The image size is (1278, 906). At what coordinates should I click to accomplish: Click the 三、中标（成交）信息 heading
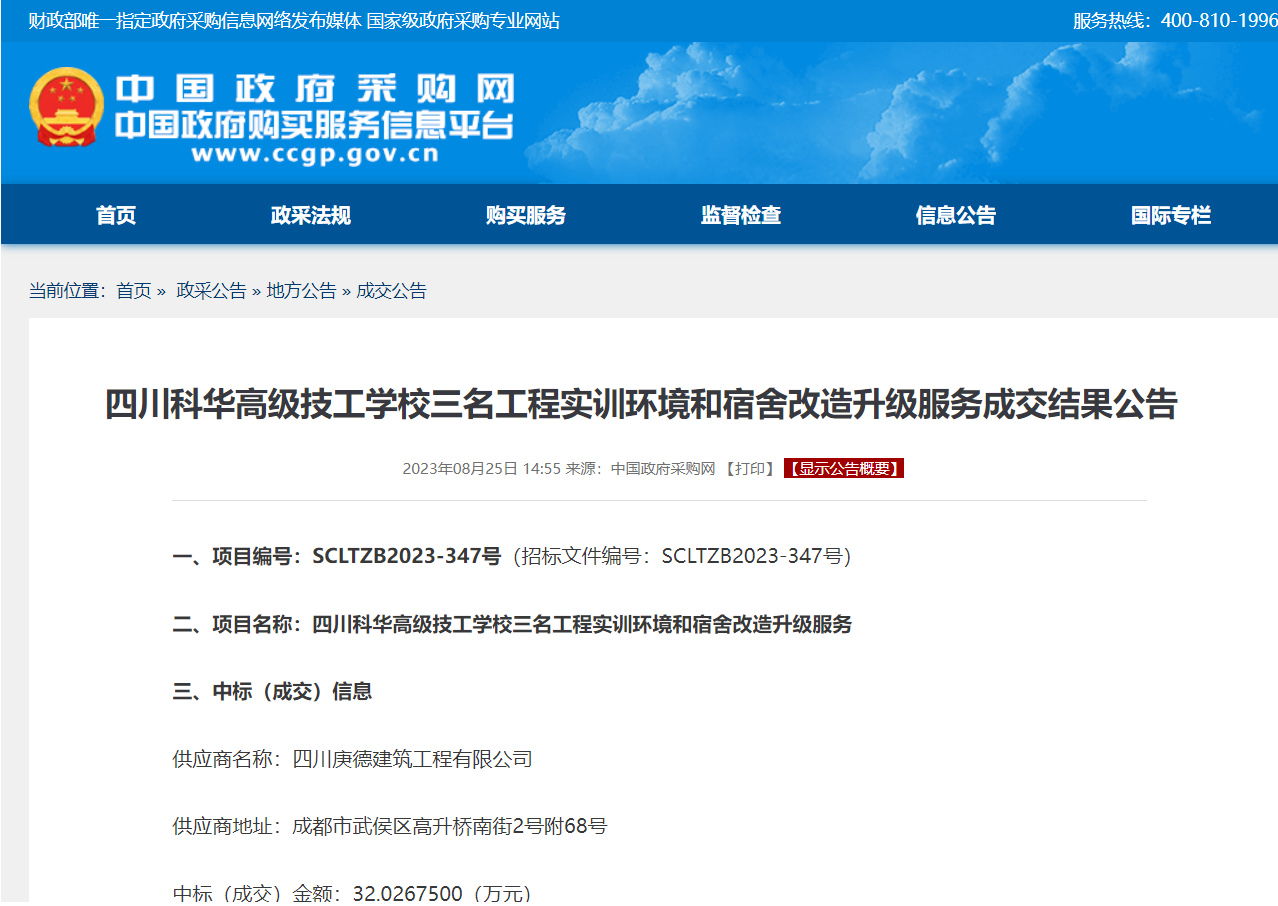[x=272, y=692]
